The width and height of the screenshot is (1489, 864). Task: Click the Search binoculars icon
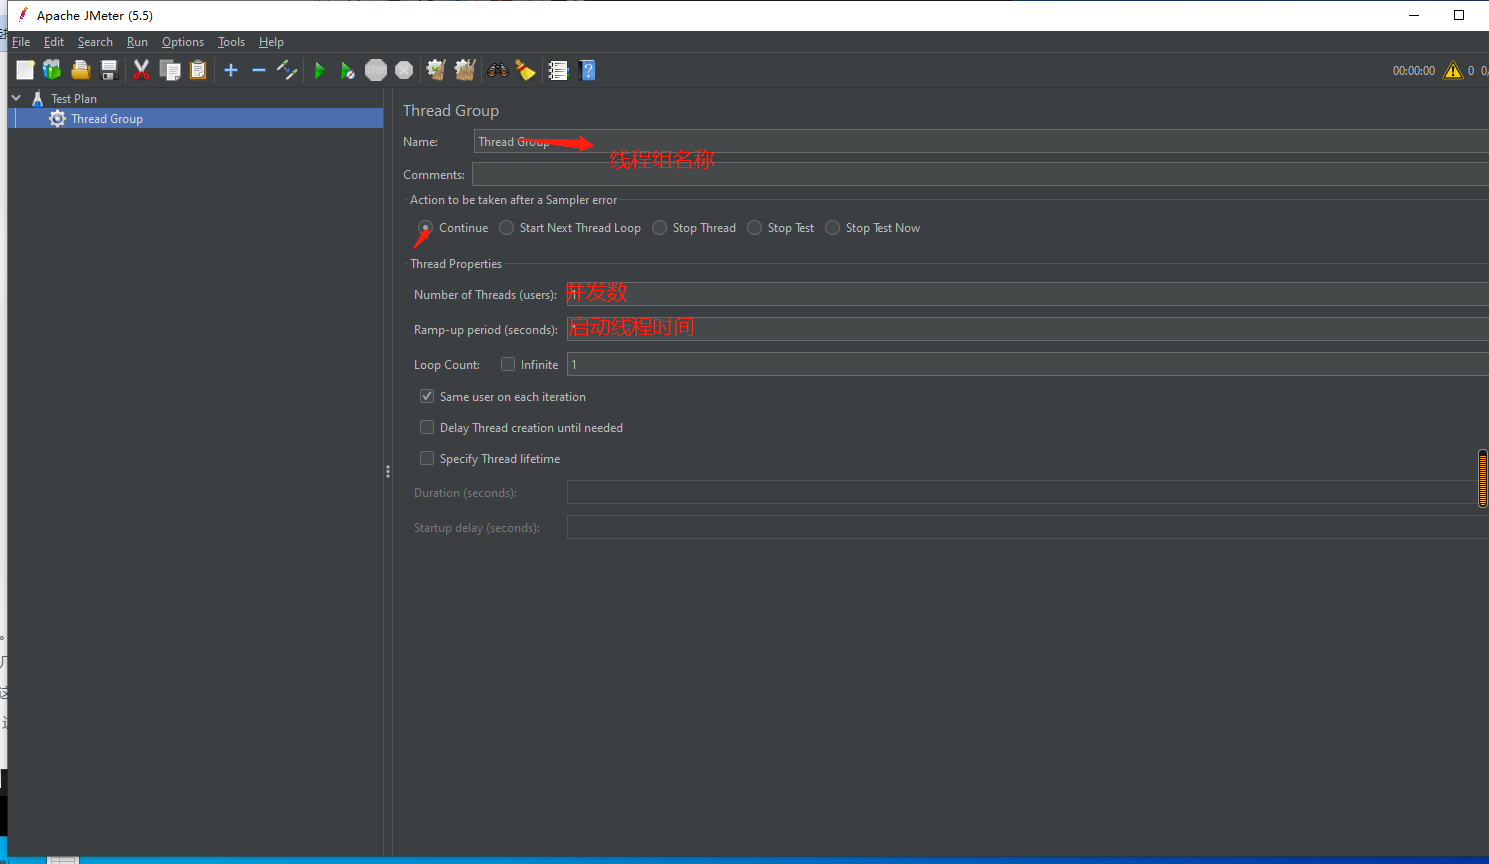497,70
